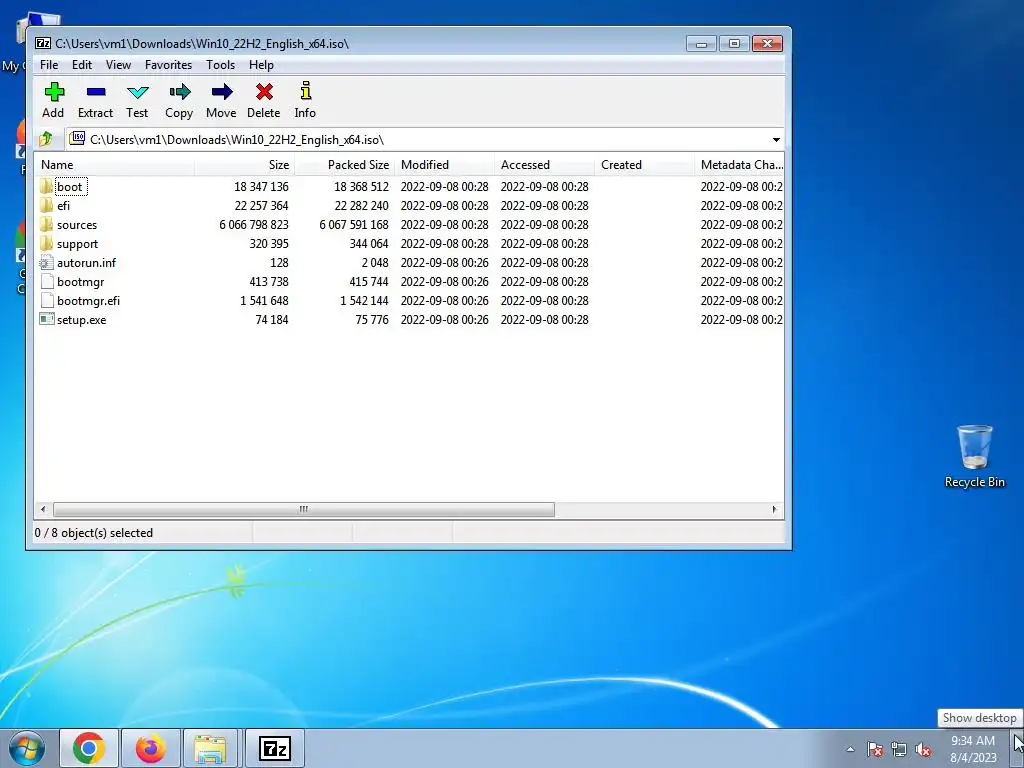Expand the address bar path dropdown

776,140
